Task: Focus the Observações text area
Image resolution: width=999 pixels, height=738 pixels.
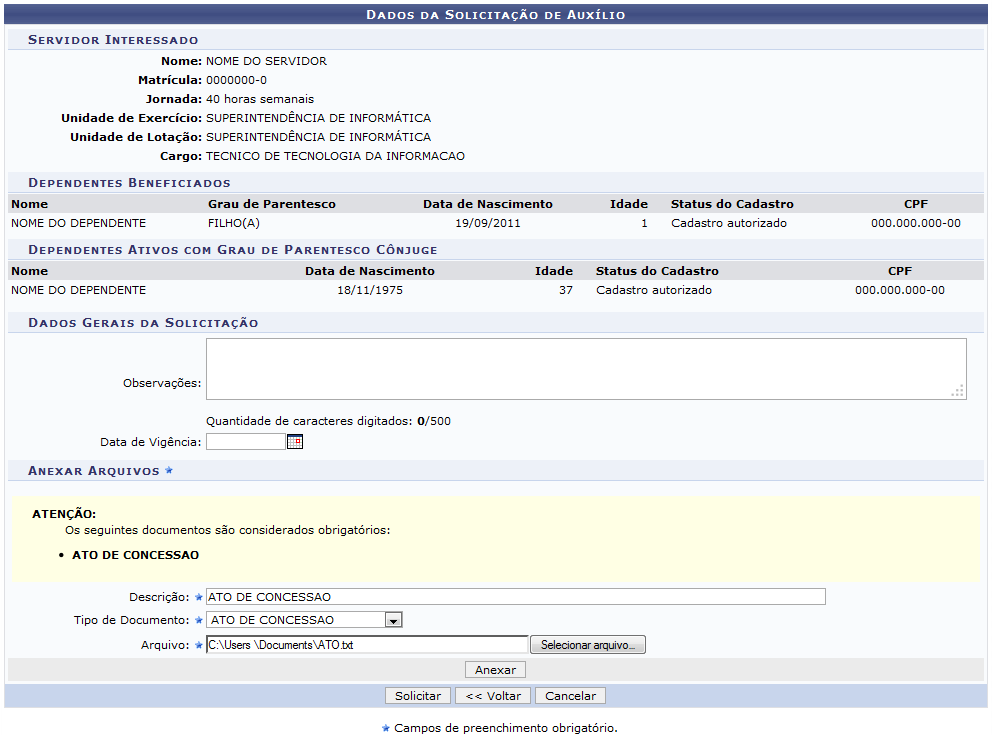Action: [x=585, y=369]
